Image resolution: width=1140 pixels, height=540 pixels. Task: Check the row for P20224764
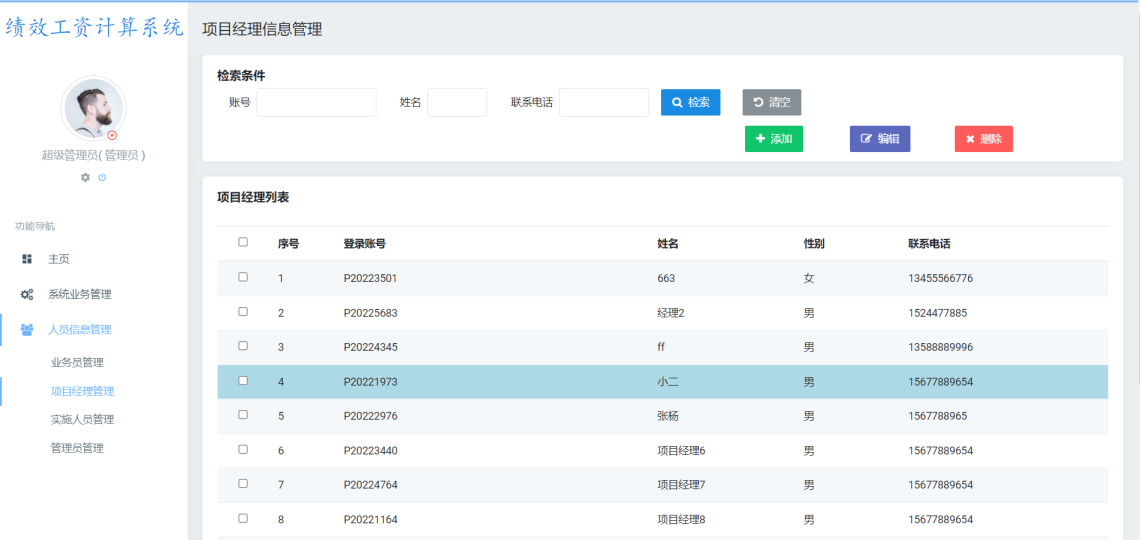(x=243, y=484)
